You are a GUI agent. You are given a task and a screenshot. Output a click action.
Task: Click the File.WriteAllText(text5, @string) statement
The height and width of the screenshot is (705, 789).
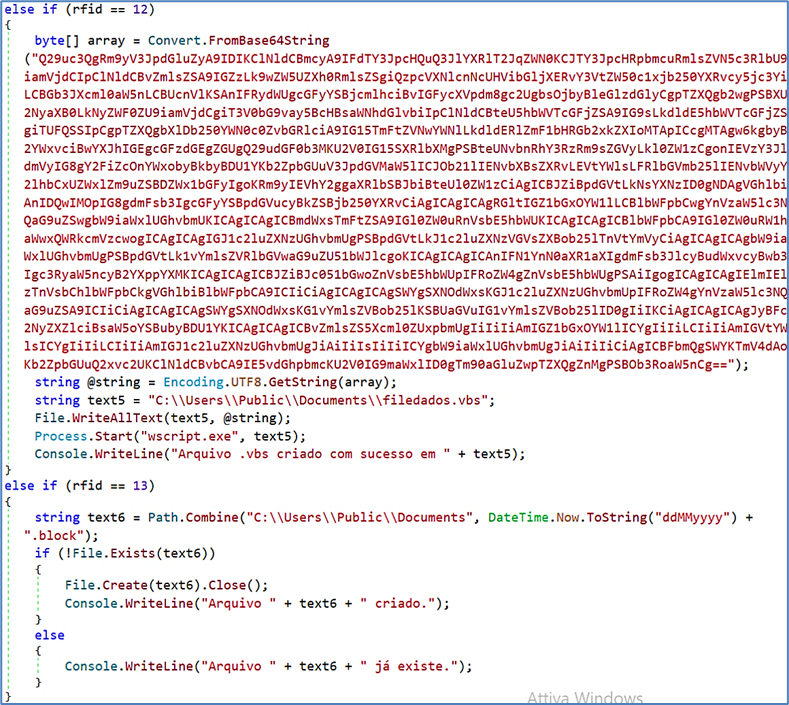163,418
